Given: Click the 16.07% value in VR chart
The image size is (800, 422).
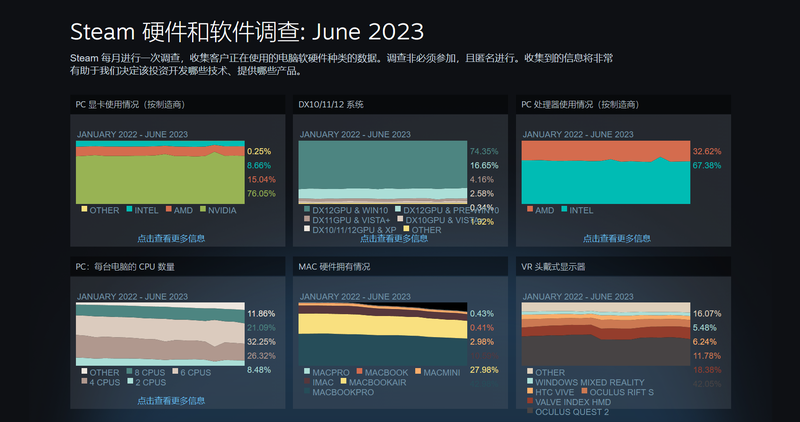Looking at the screenshot, I should tap(707, 314).
